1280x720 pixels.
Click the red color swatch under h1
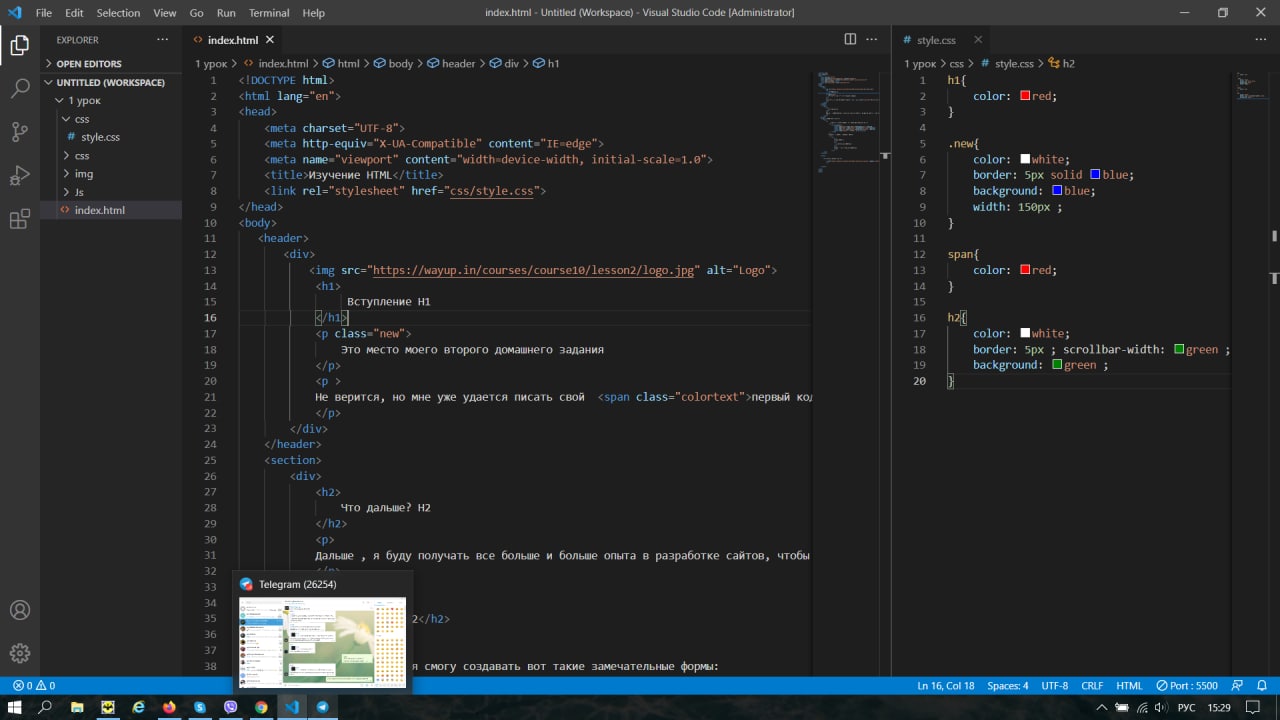1025,96
